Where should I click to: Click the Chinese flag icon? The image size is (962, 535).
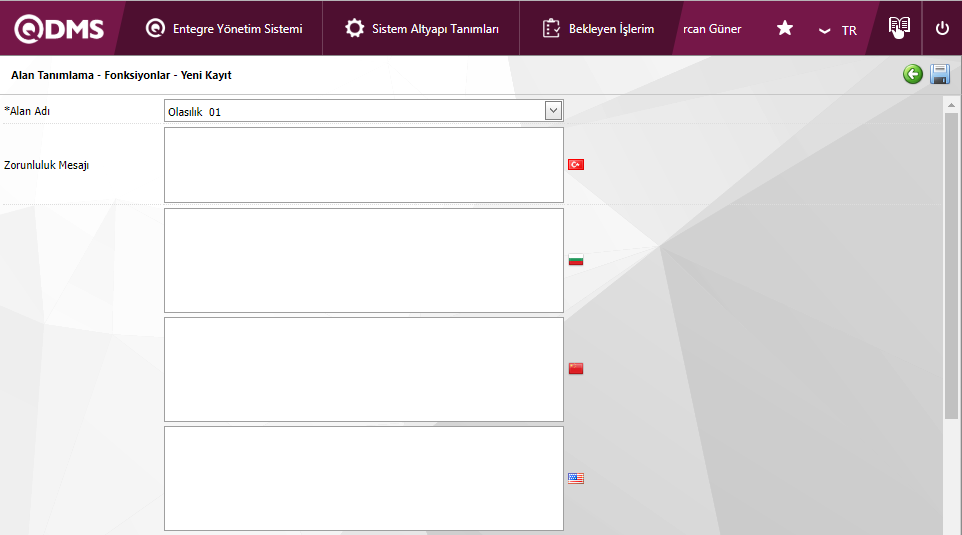tap(576, 369)
